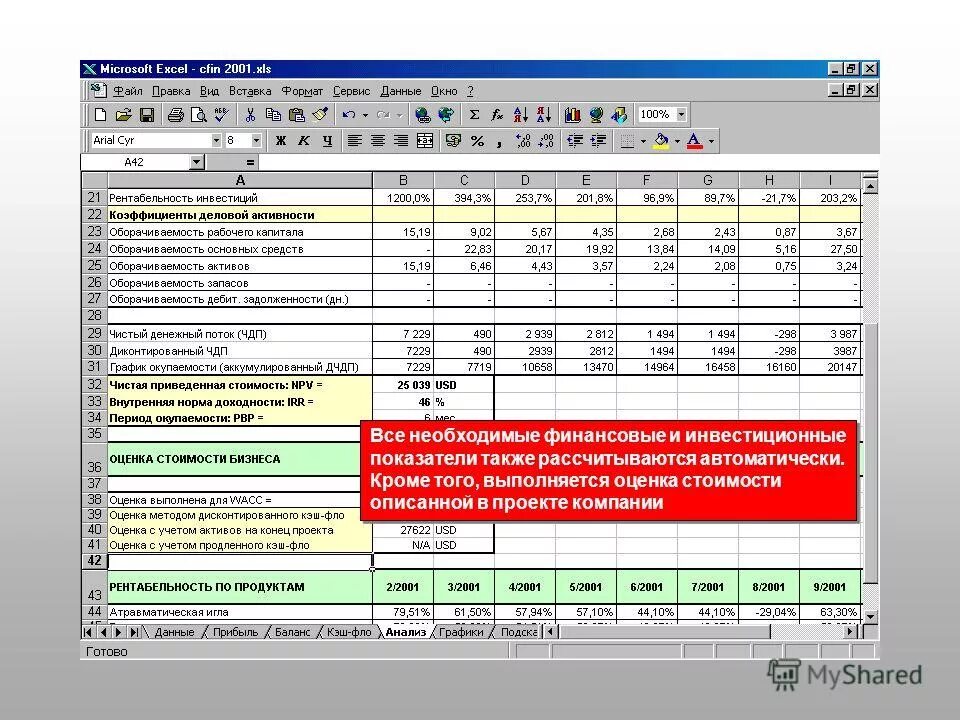Decrease decimal places icon
This screenshot has width=960, height=720.
(546, 141)
